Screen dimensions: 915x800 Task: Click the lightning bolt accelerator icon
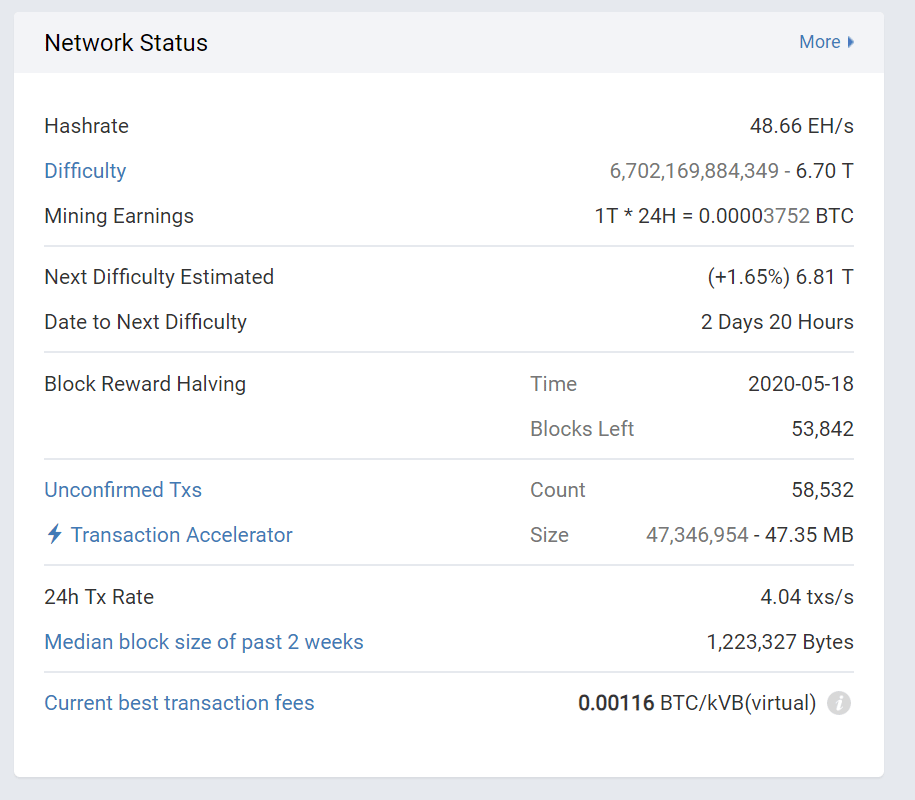54,534
